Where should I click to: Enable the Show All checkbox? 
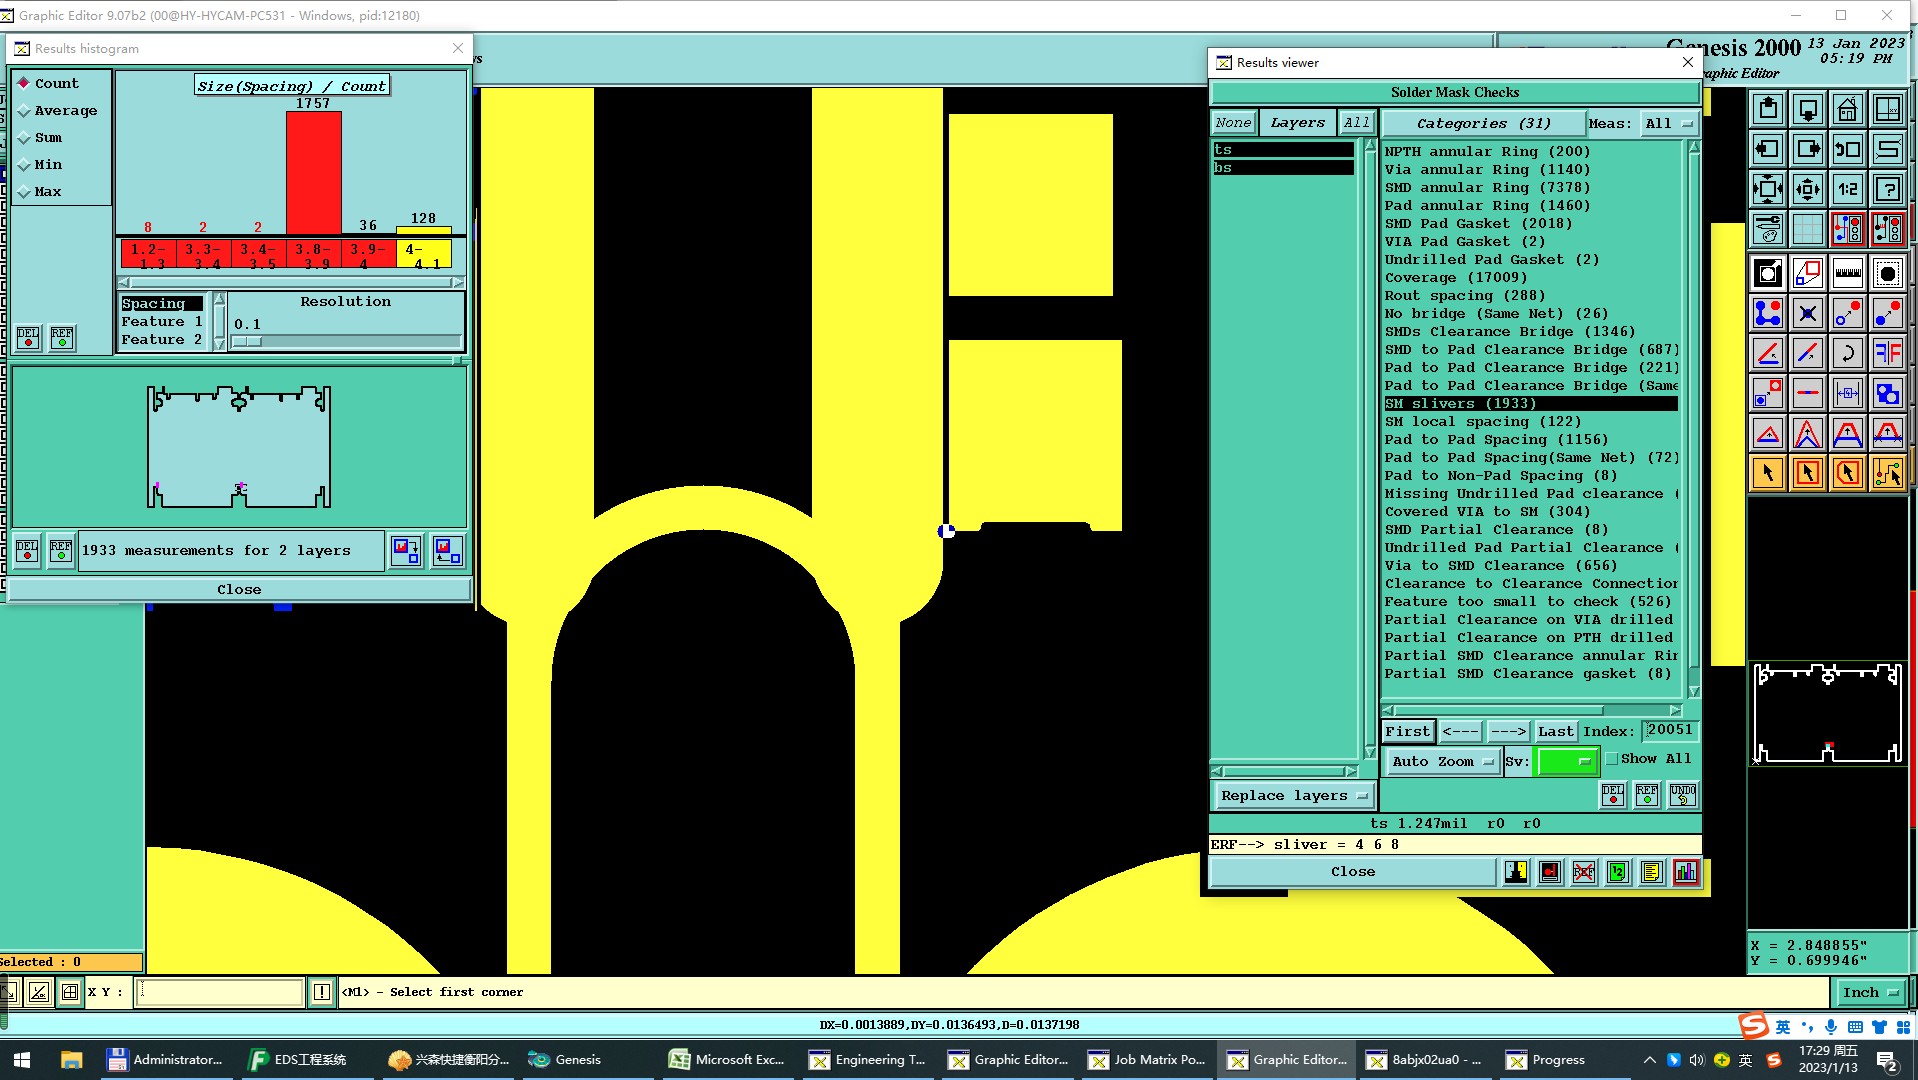(1612, 759)
